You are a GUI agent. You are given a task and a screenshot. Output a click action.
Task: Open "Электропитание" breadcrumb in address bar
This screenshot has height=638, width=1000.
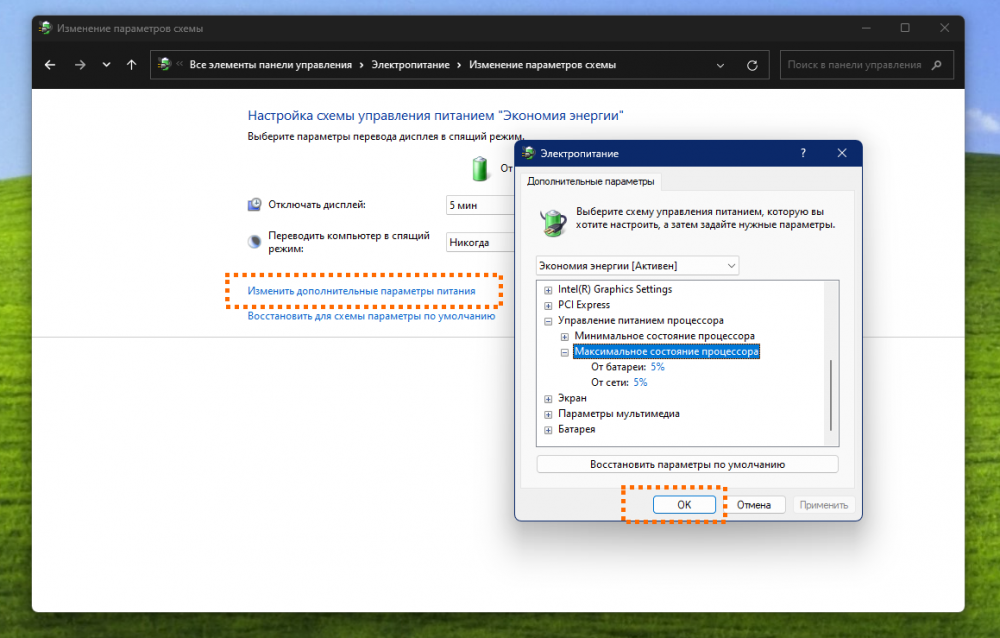click(410, 65)
